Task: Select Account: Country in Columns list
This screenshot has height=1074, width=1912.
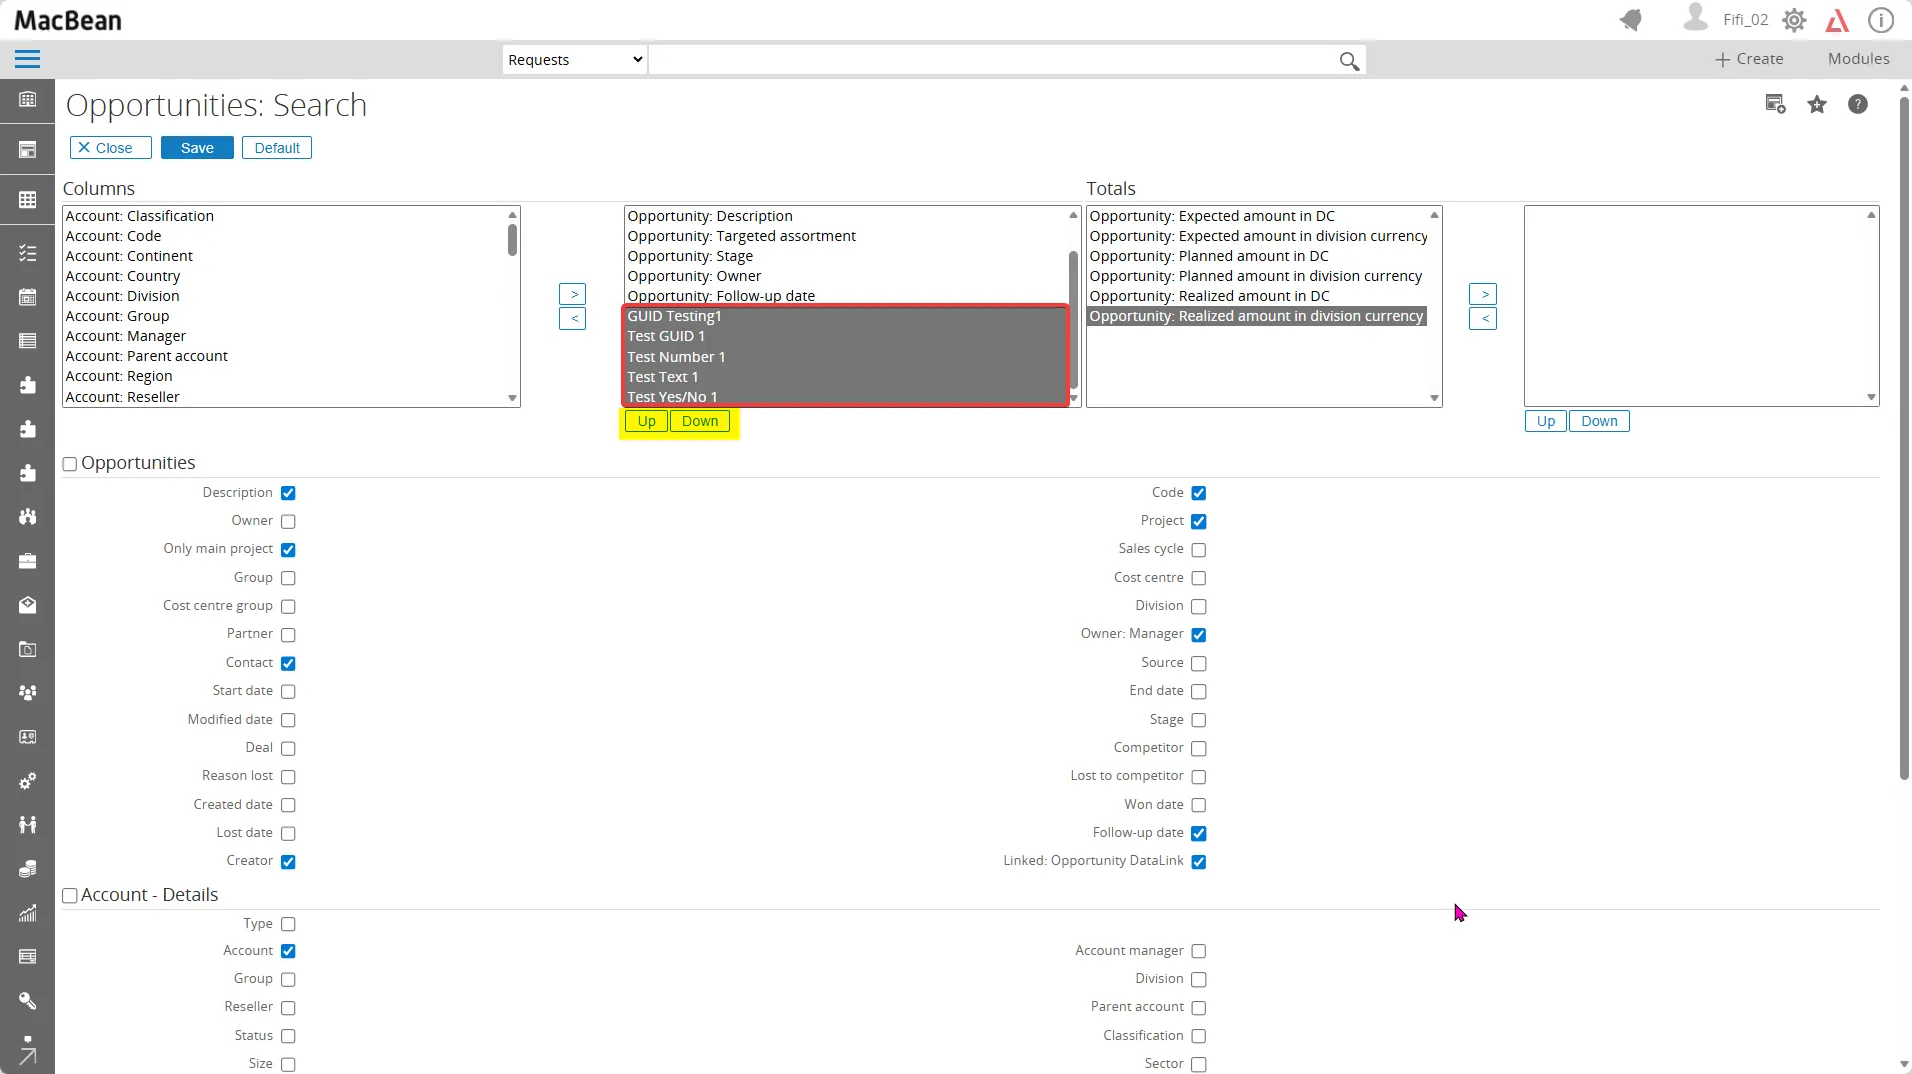Action: pos(123,276)
